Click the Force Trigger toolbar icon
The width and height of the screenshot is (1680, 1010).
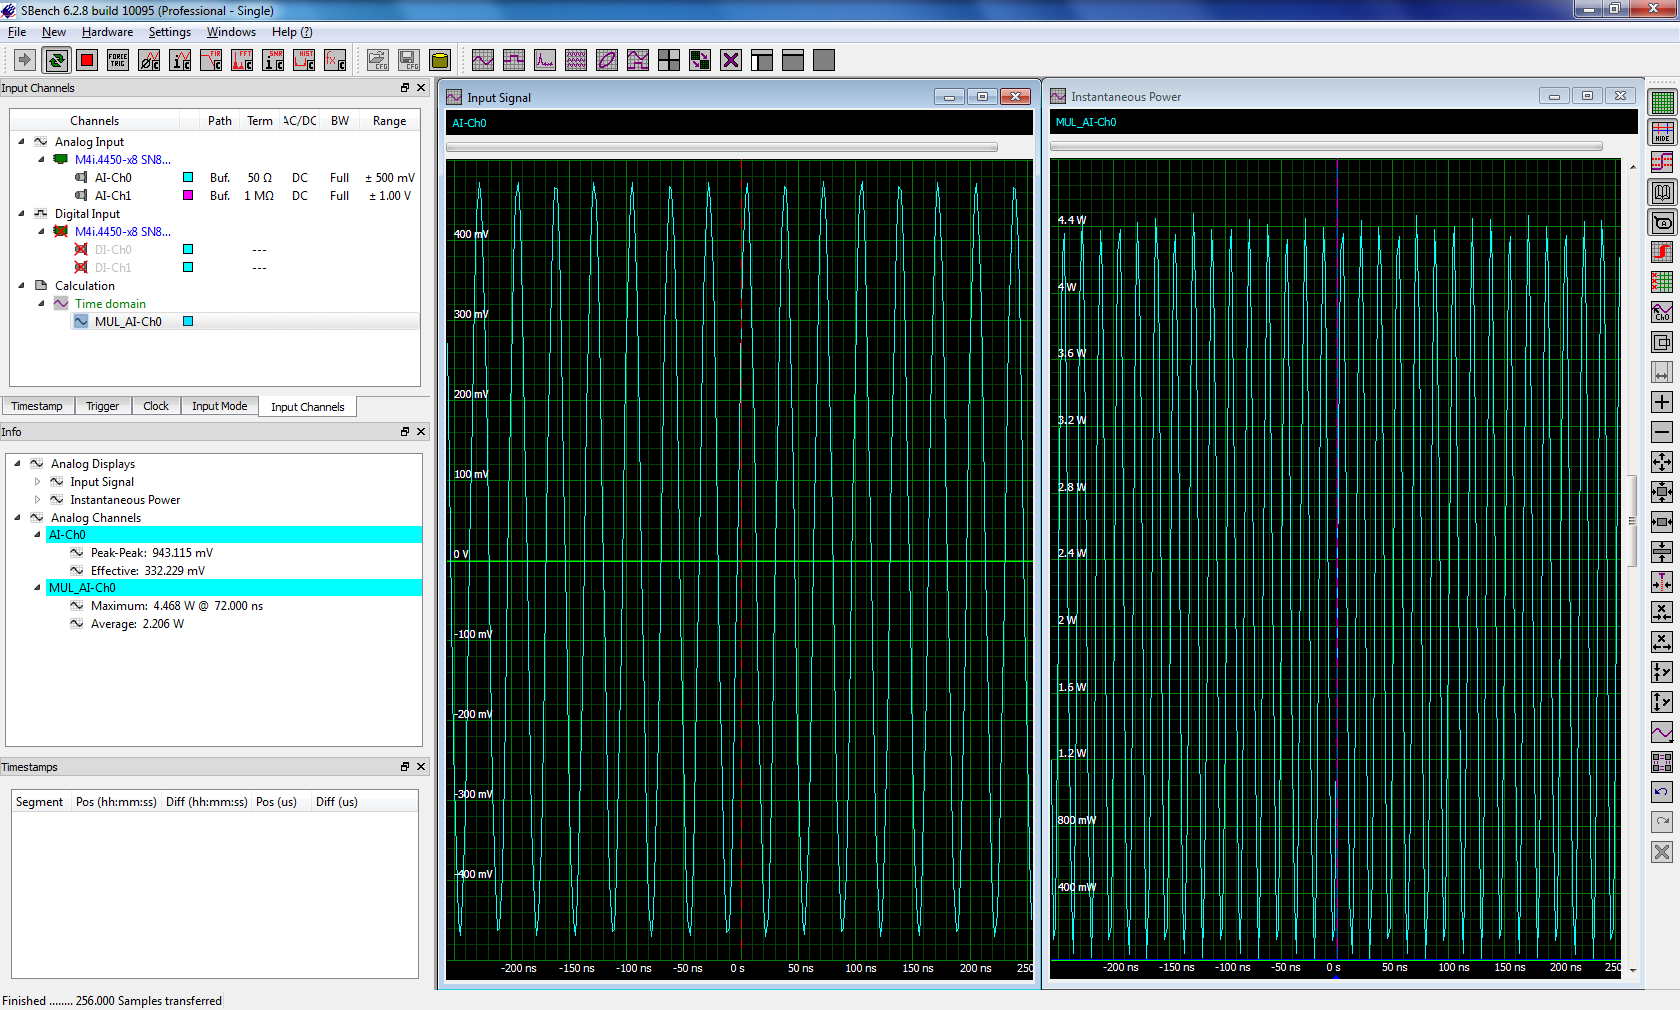pyautogui.click(x=118, y=60)
